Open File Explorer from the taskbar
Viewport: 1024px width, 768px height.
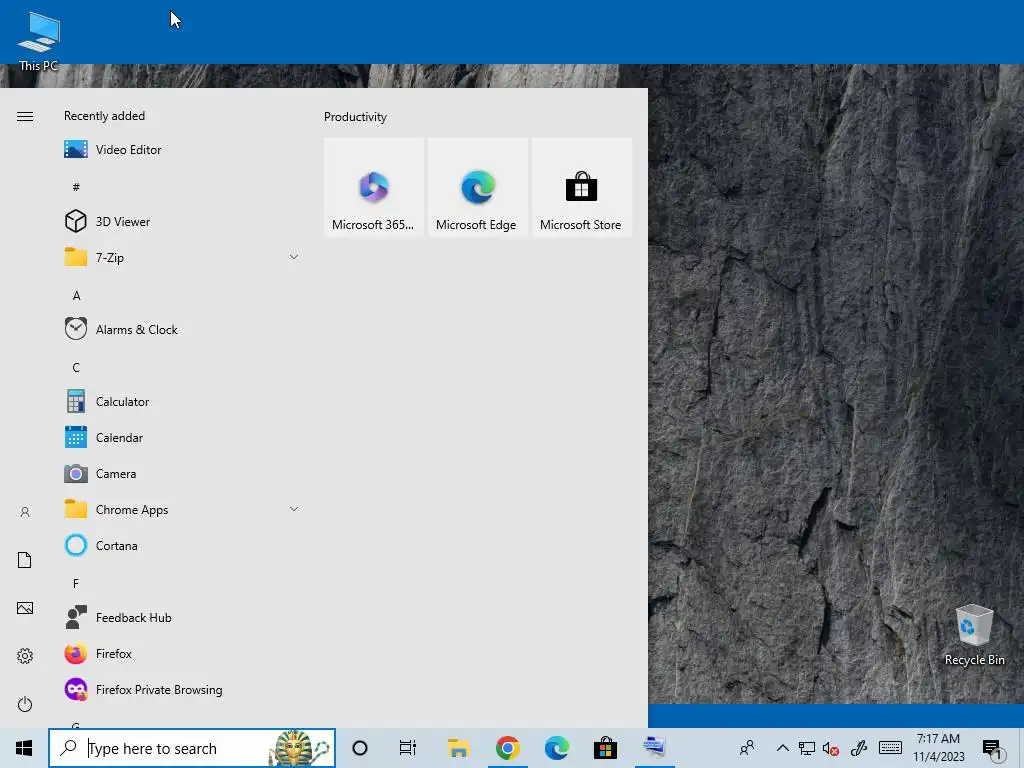click(458, 748)
